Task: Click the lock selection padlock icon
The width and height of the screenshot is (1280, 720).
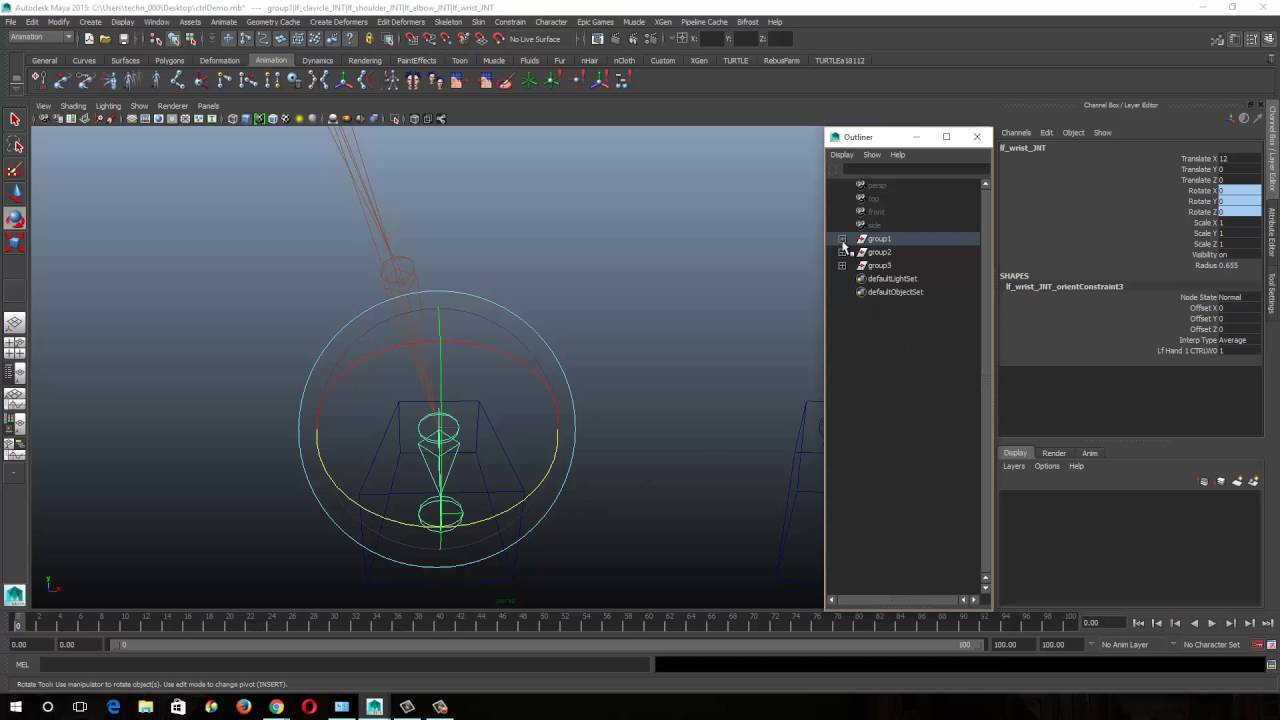Action: [369, 39]
